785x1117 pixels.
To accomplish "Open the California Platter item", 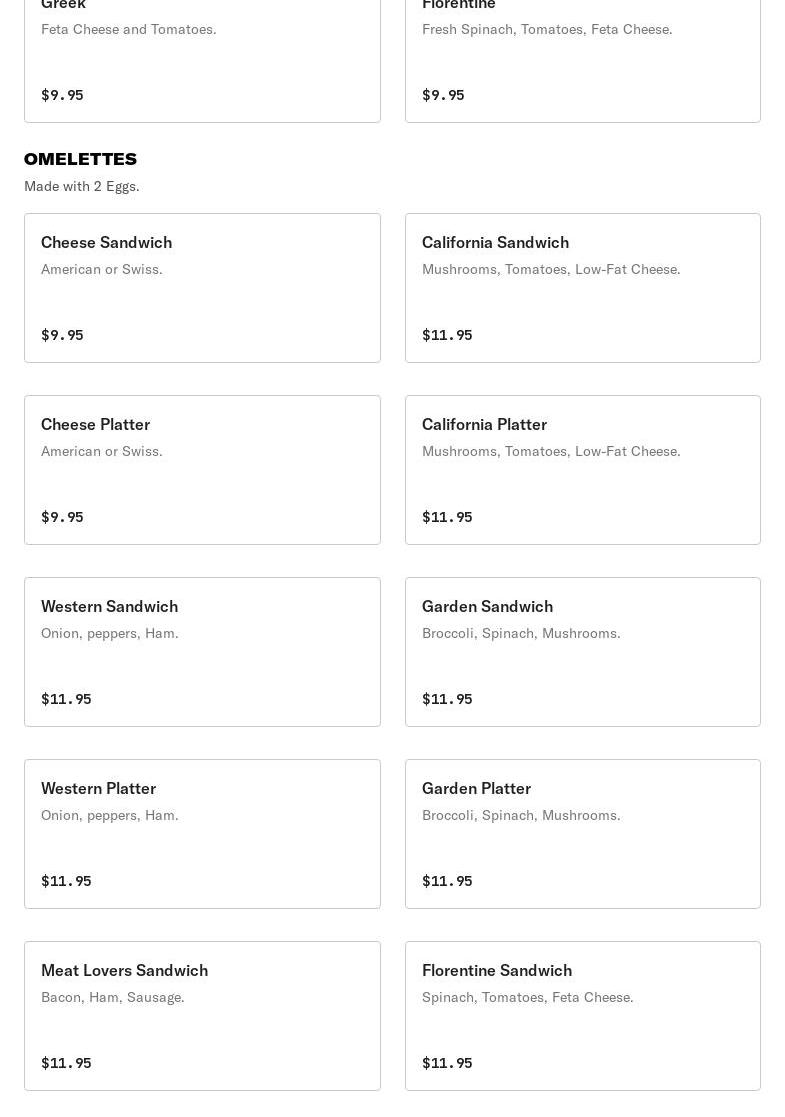I will pos(582,470).
